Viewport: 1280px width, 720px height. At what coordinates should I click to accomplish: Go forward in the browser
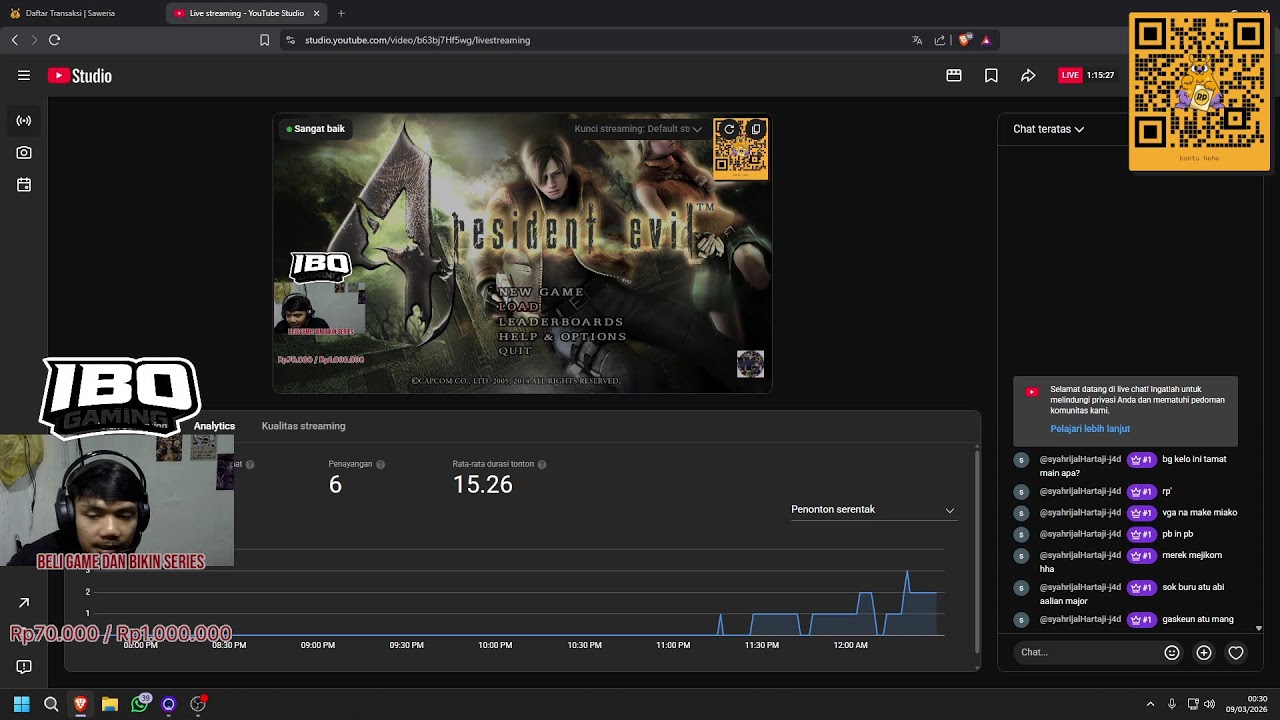(34, 40)
